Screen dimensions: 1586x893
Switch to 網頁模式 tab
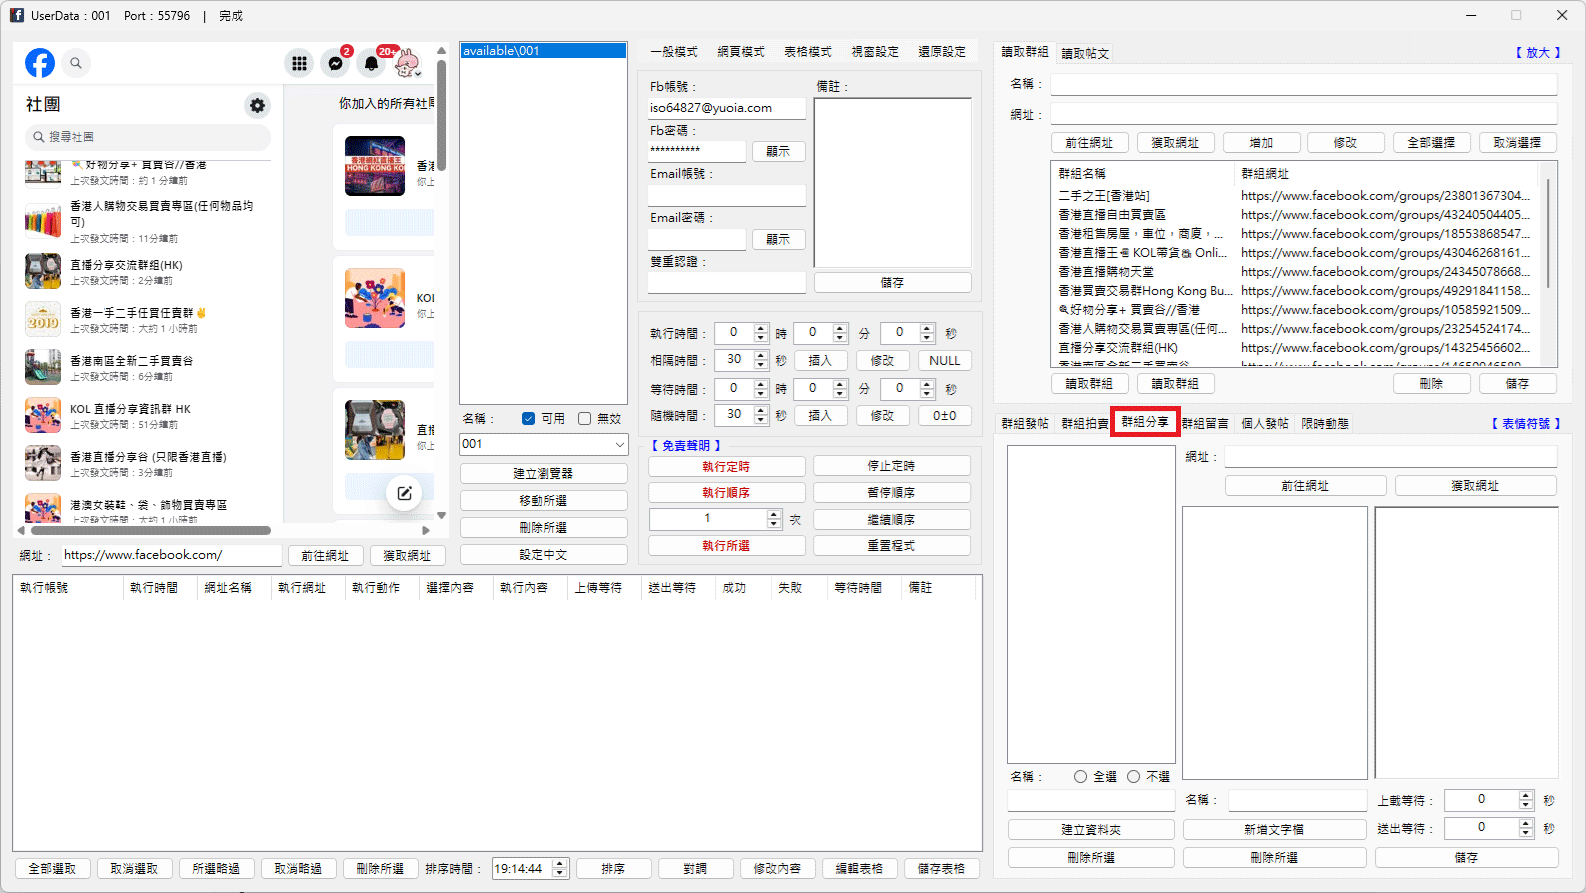click(x=741, y=52)
